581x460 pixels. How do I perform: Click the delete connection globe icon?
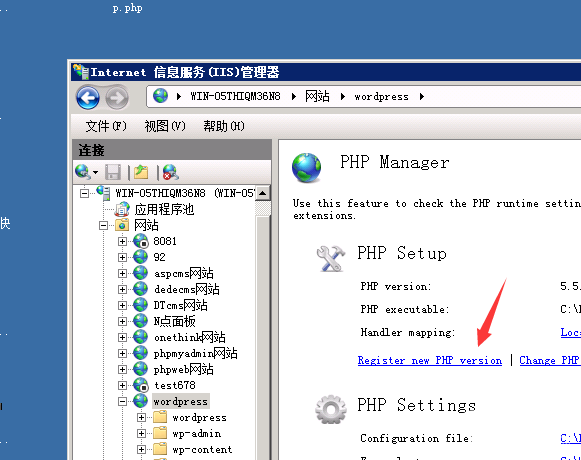tap(170, 172)
